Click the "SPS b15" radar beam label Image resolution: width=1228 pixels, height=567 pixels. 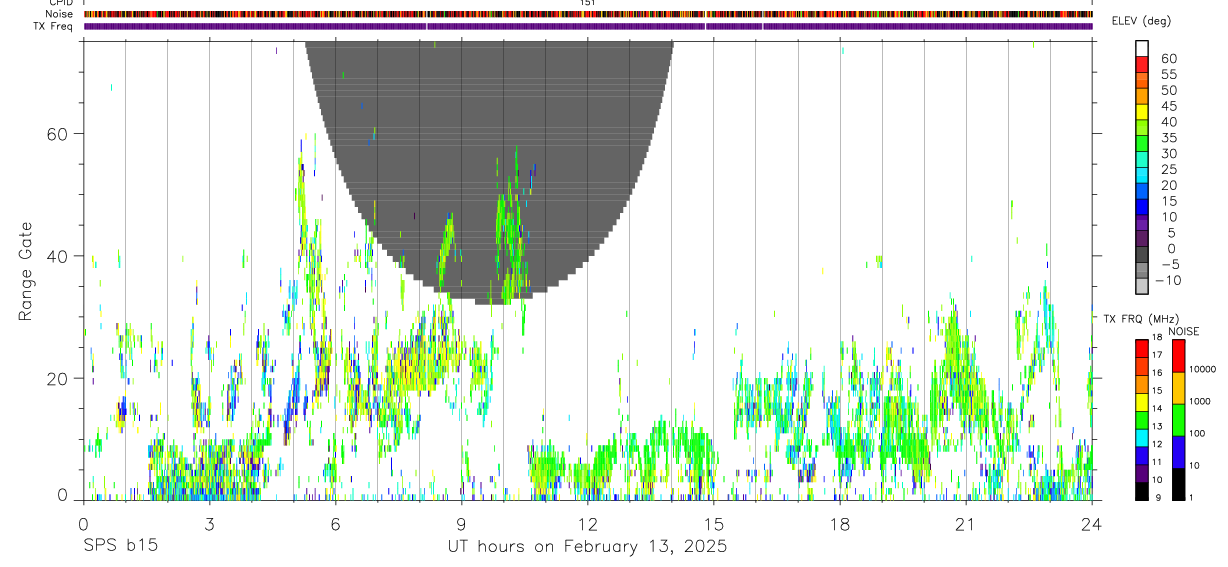click(119, 547)
